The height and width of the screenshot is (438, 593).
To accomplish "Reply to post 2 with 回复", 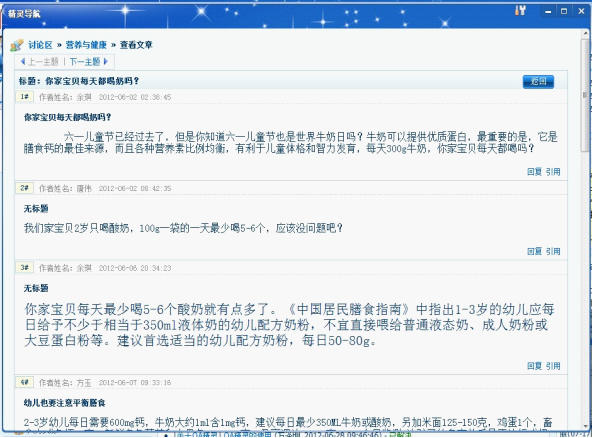I will [534, 251].
